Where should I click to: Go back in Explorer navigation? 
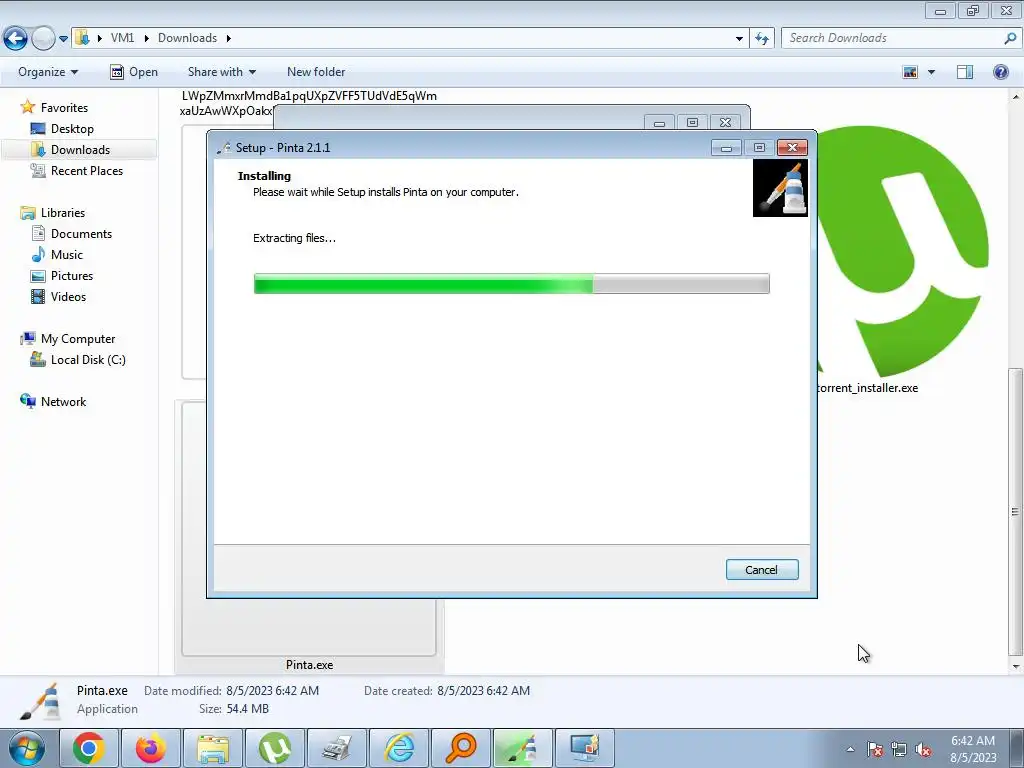click(16, 39)
